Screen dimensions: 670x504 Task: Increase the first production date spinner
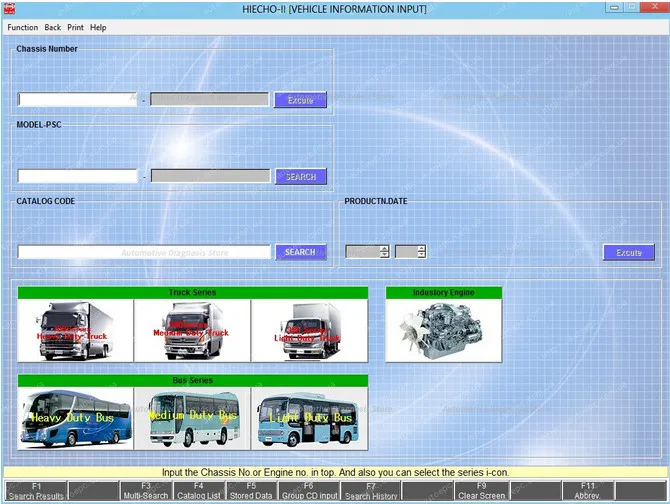[384, 248]
